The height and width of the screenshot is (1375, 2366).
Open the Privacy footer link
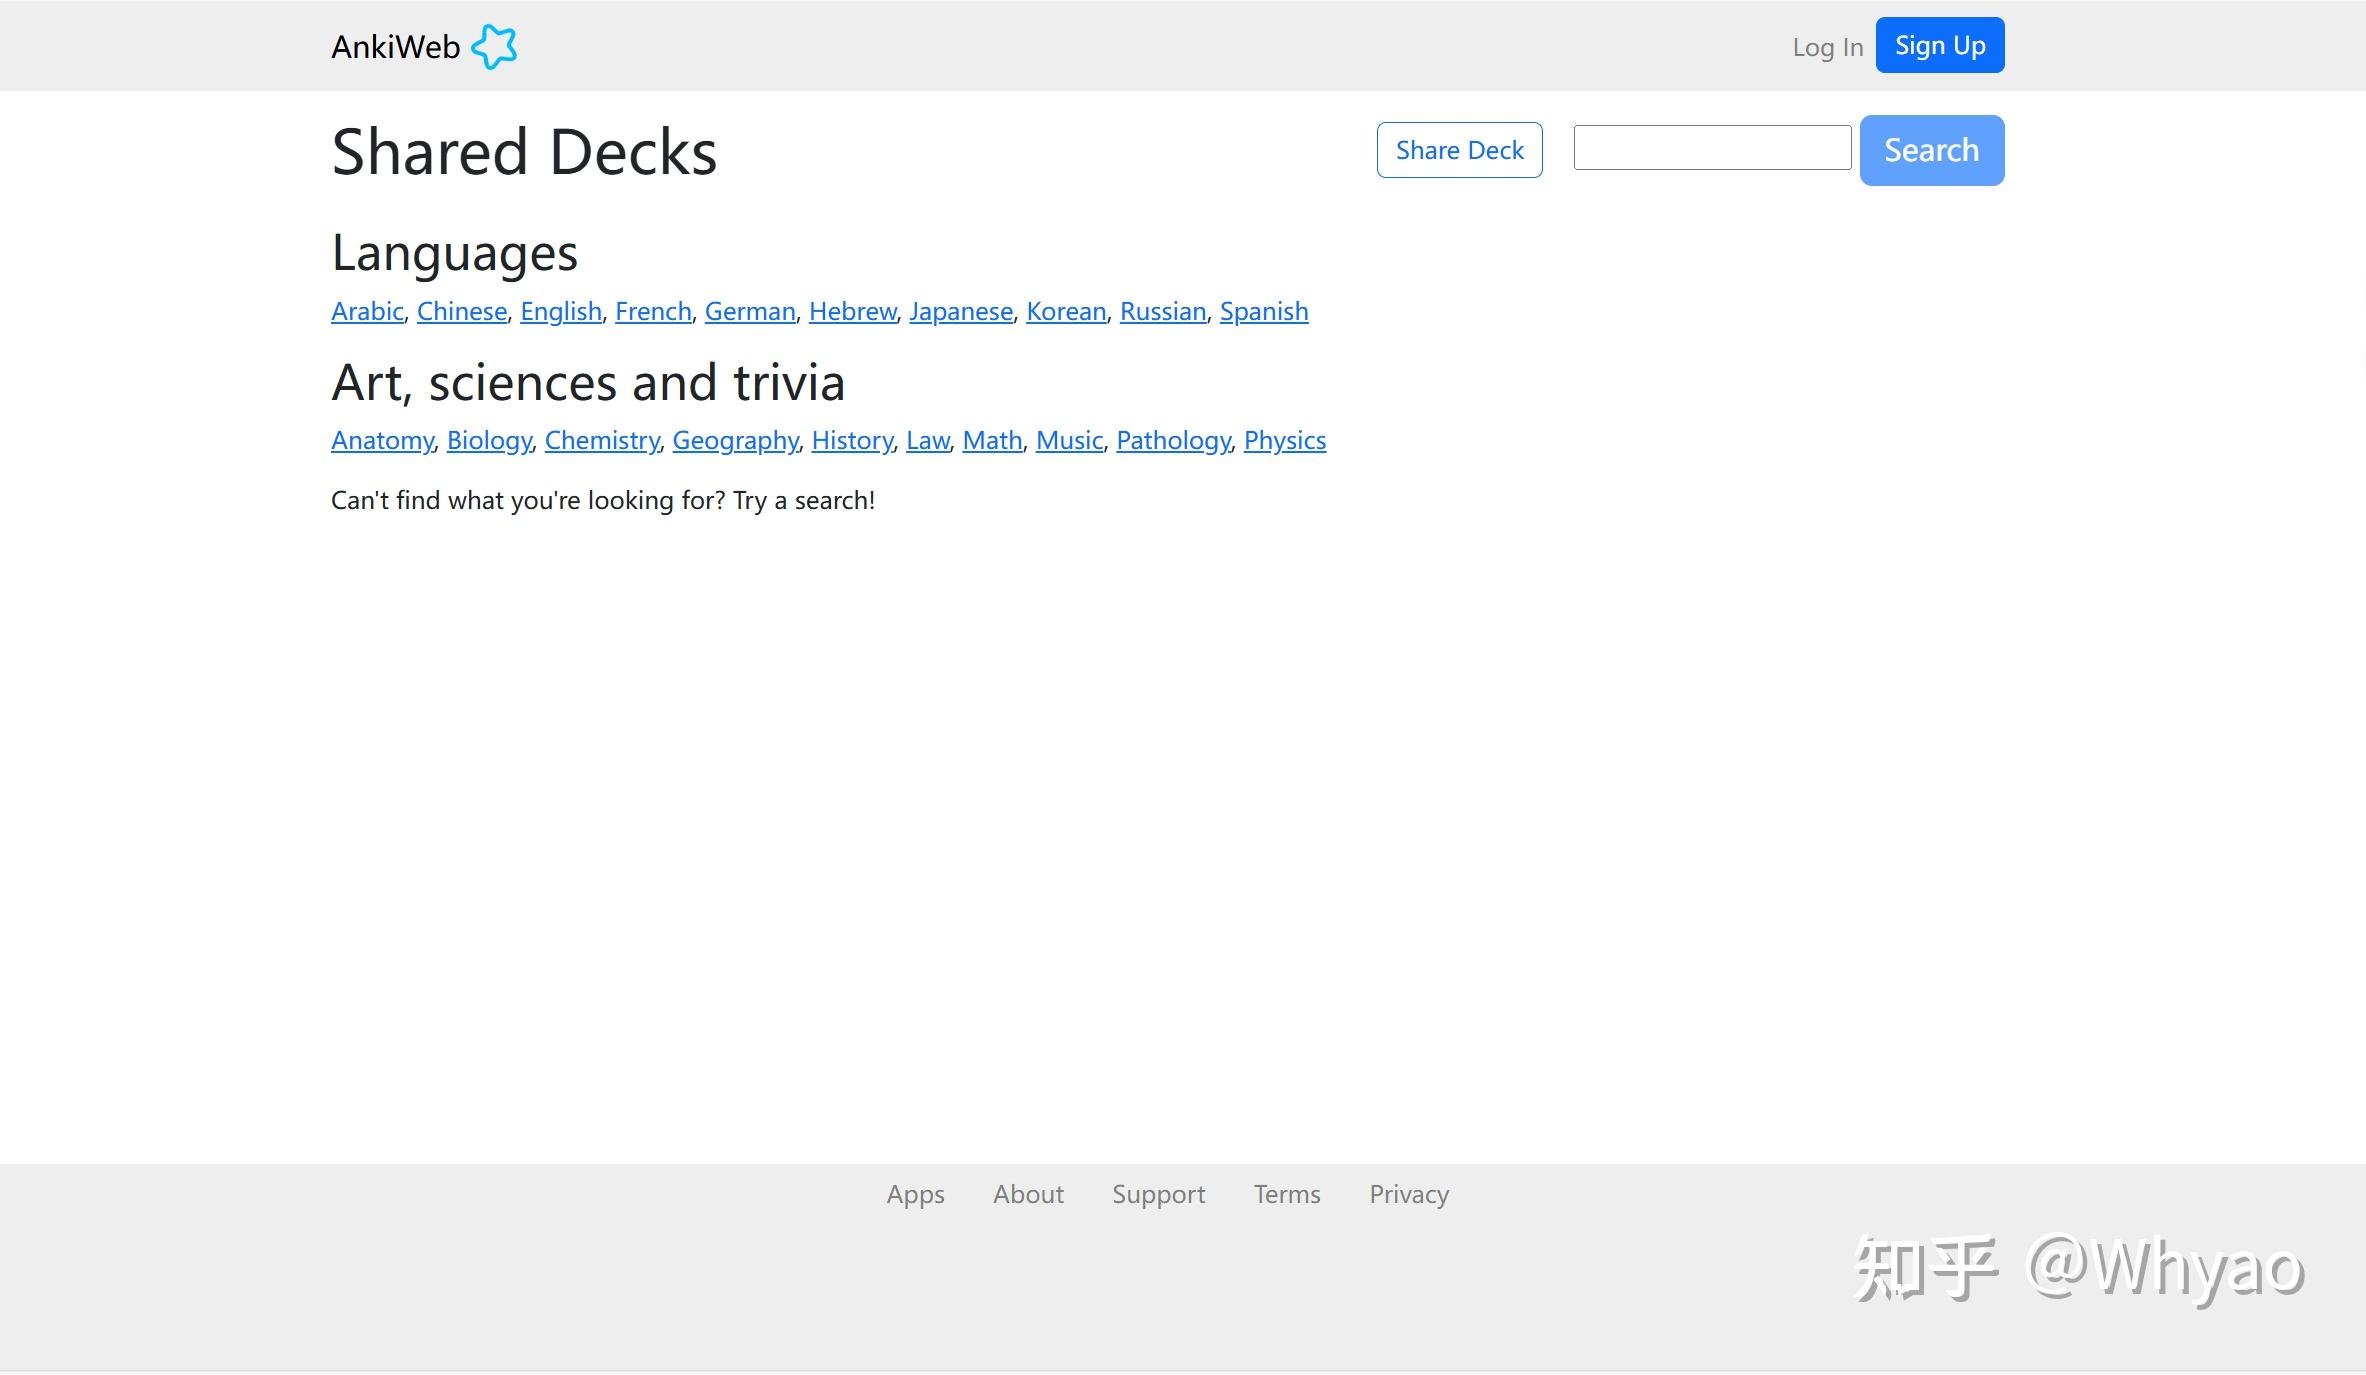[1408, 1194]
